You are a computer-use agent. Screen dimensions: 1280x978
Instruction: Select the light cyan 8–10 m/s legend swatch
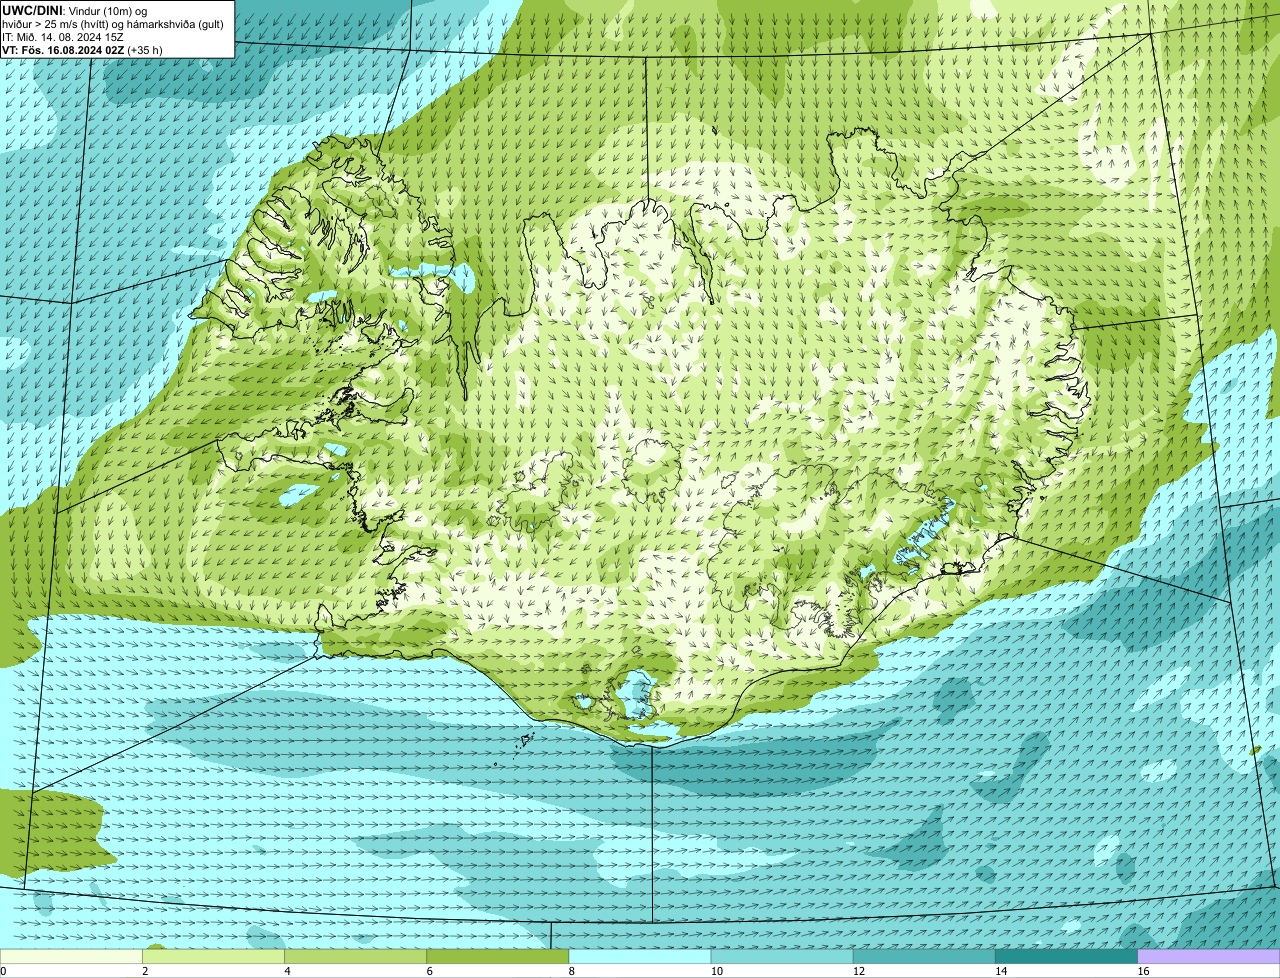coord(640,957)
